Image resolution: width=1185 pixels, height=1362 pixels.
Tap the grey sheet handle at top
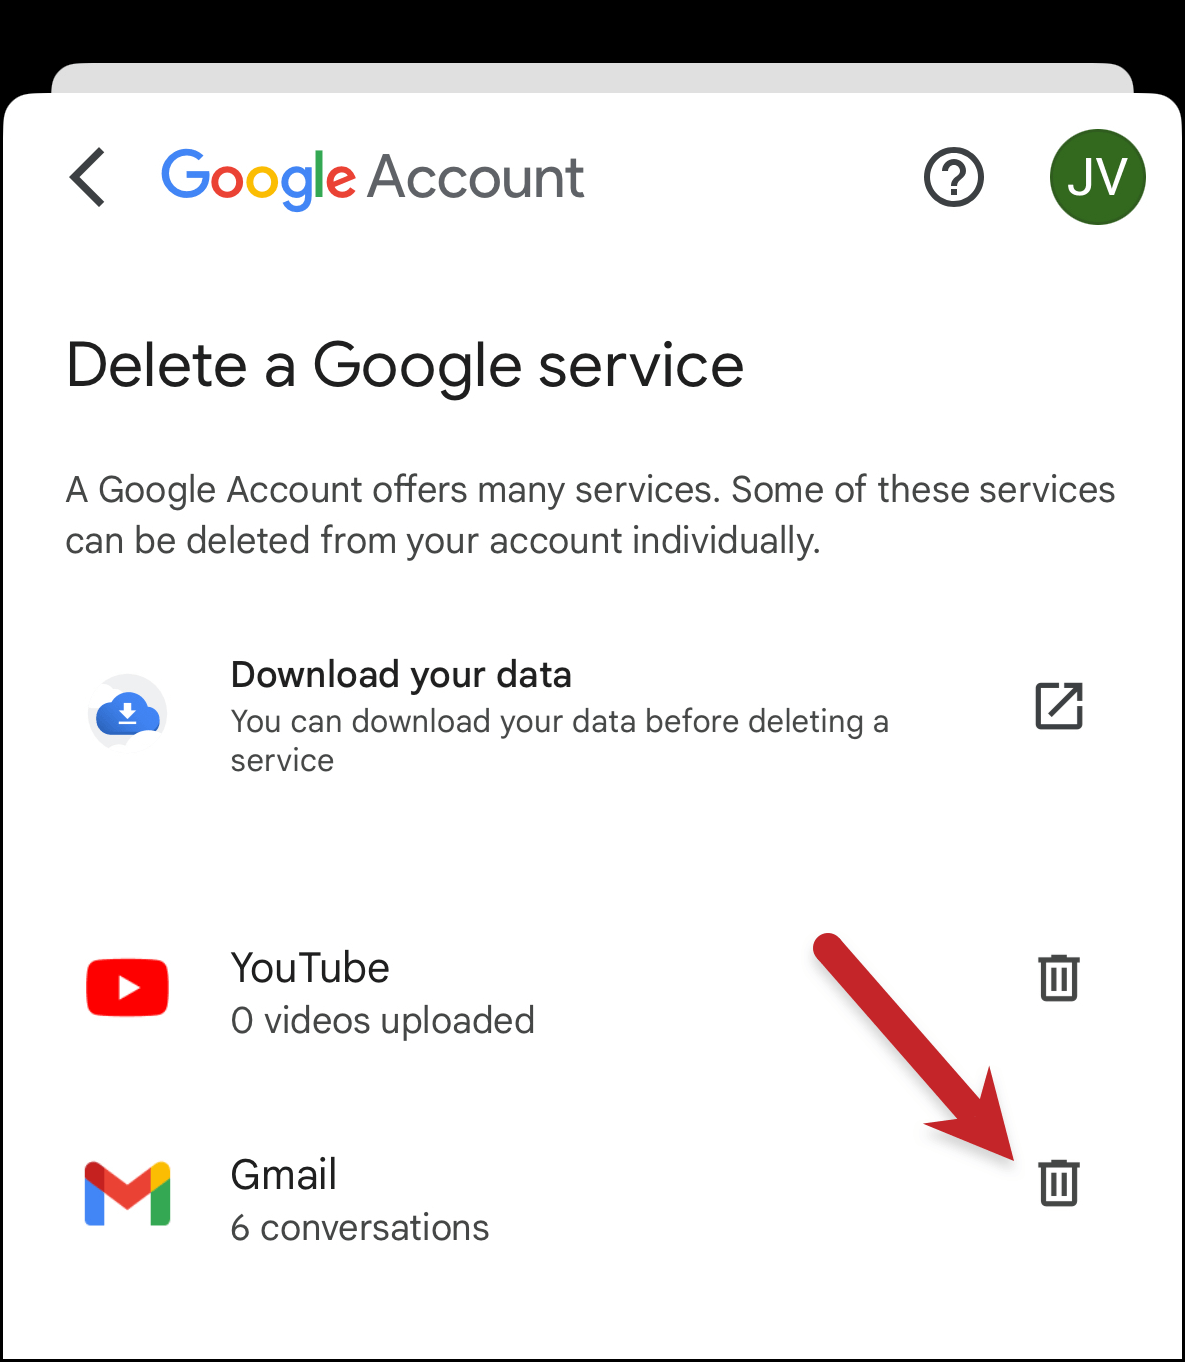592,78
